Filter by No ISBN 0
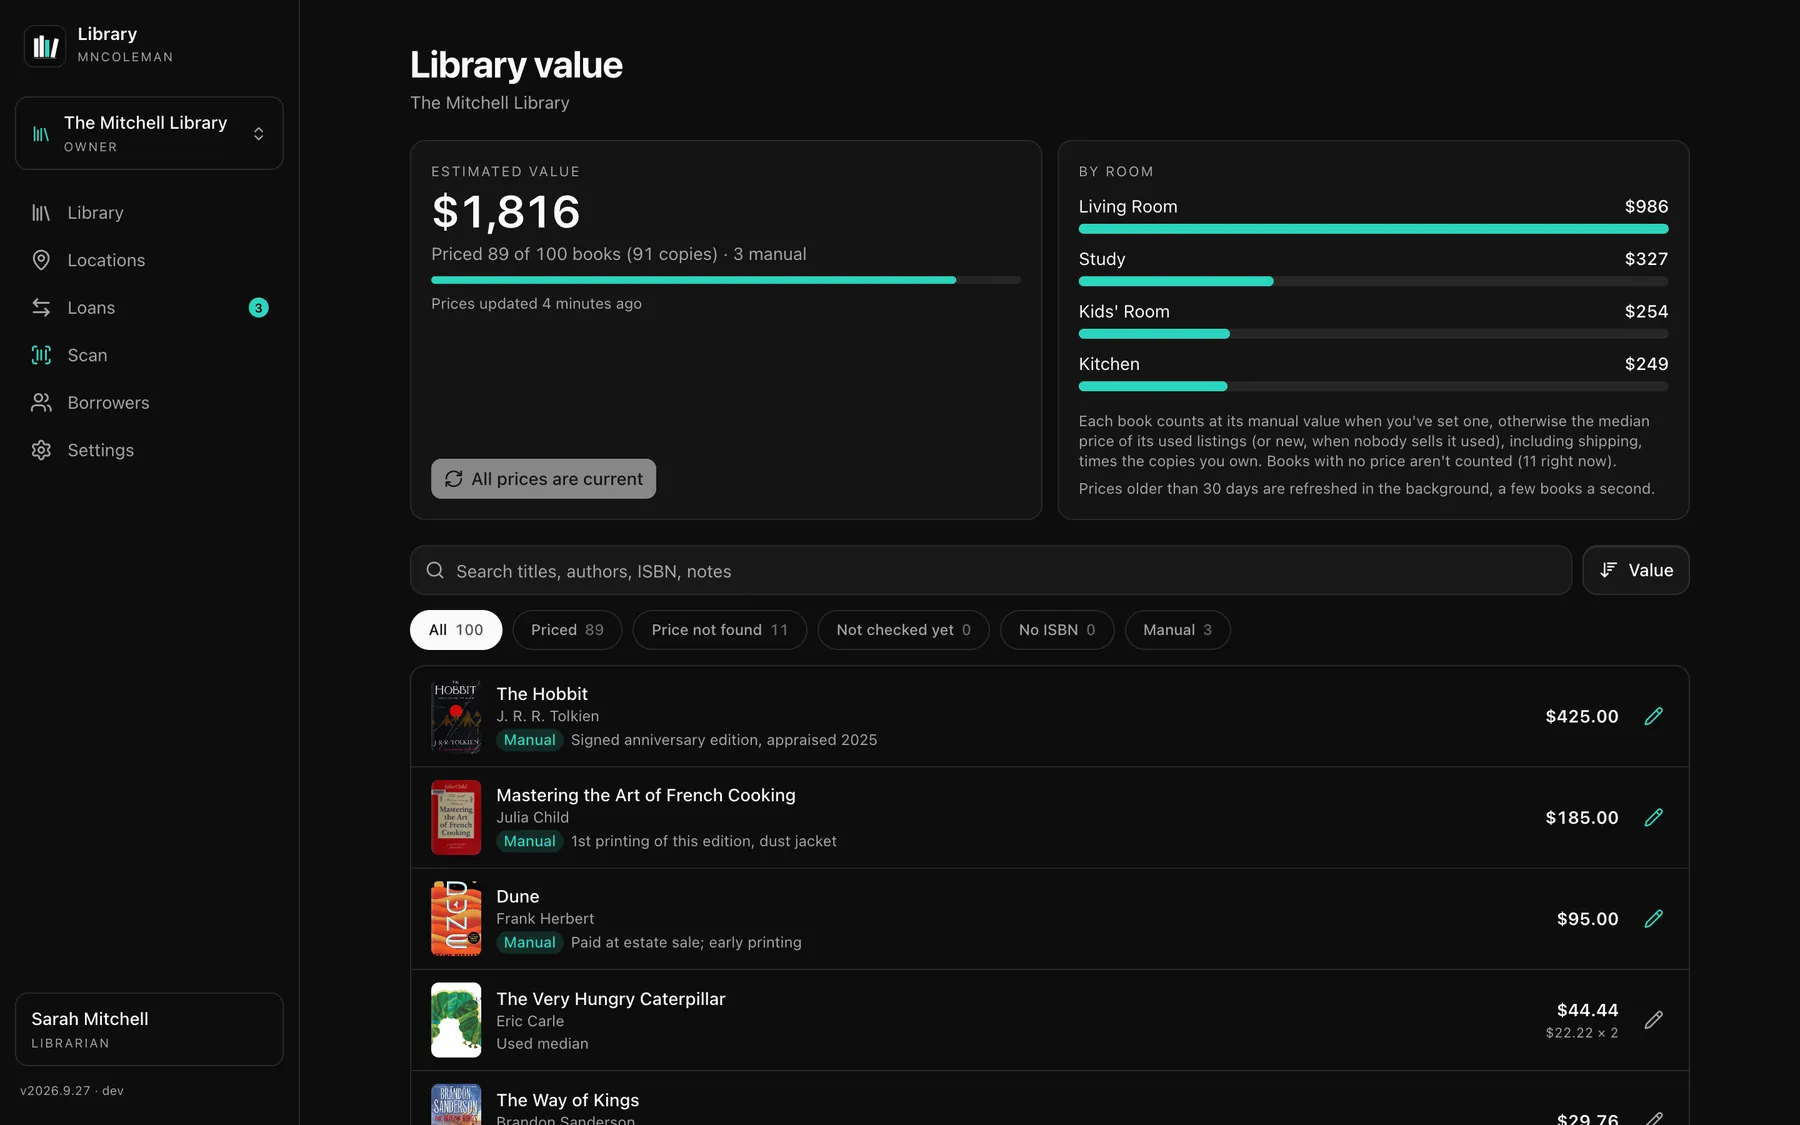1800x1125 pixels. click(1057, 630)
